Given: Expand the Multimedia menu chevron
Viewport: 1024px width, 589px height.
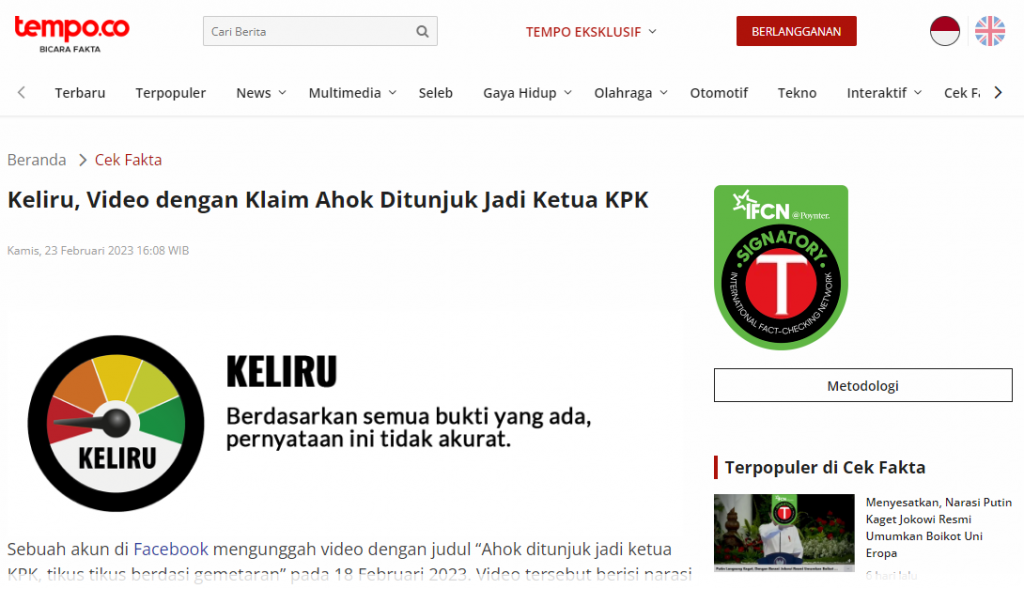Looking at the screenshot, I should click(x=392, y=93).
